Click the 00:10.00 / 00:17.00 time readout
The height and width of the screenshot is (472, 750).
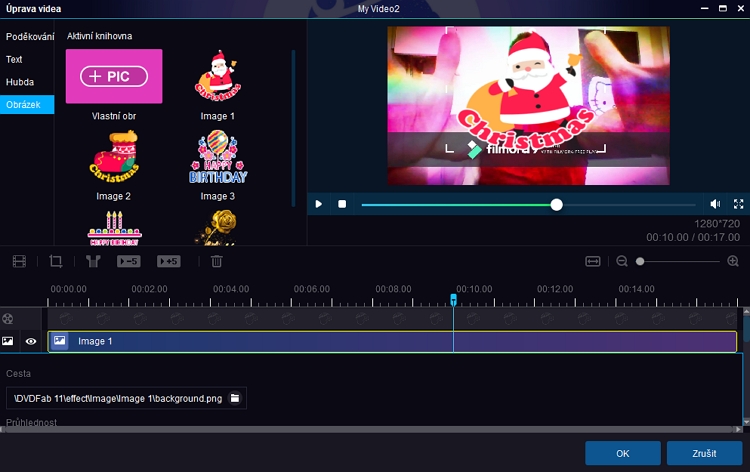(693, 237)
